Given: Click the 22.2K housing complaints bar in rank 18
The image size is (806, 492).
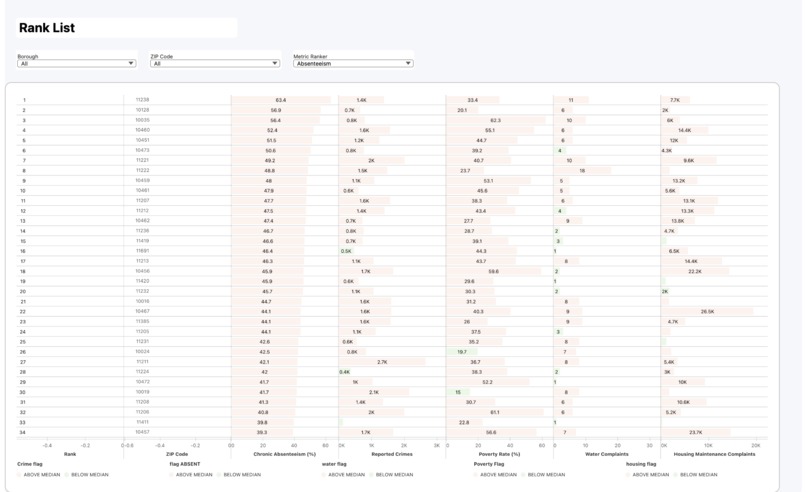Looking at the screenshot, I should 695,271.
